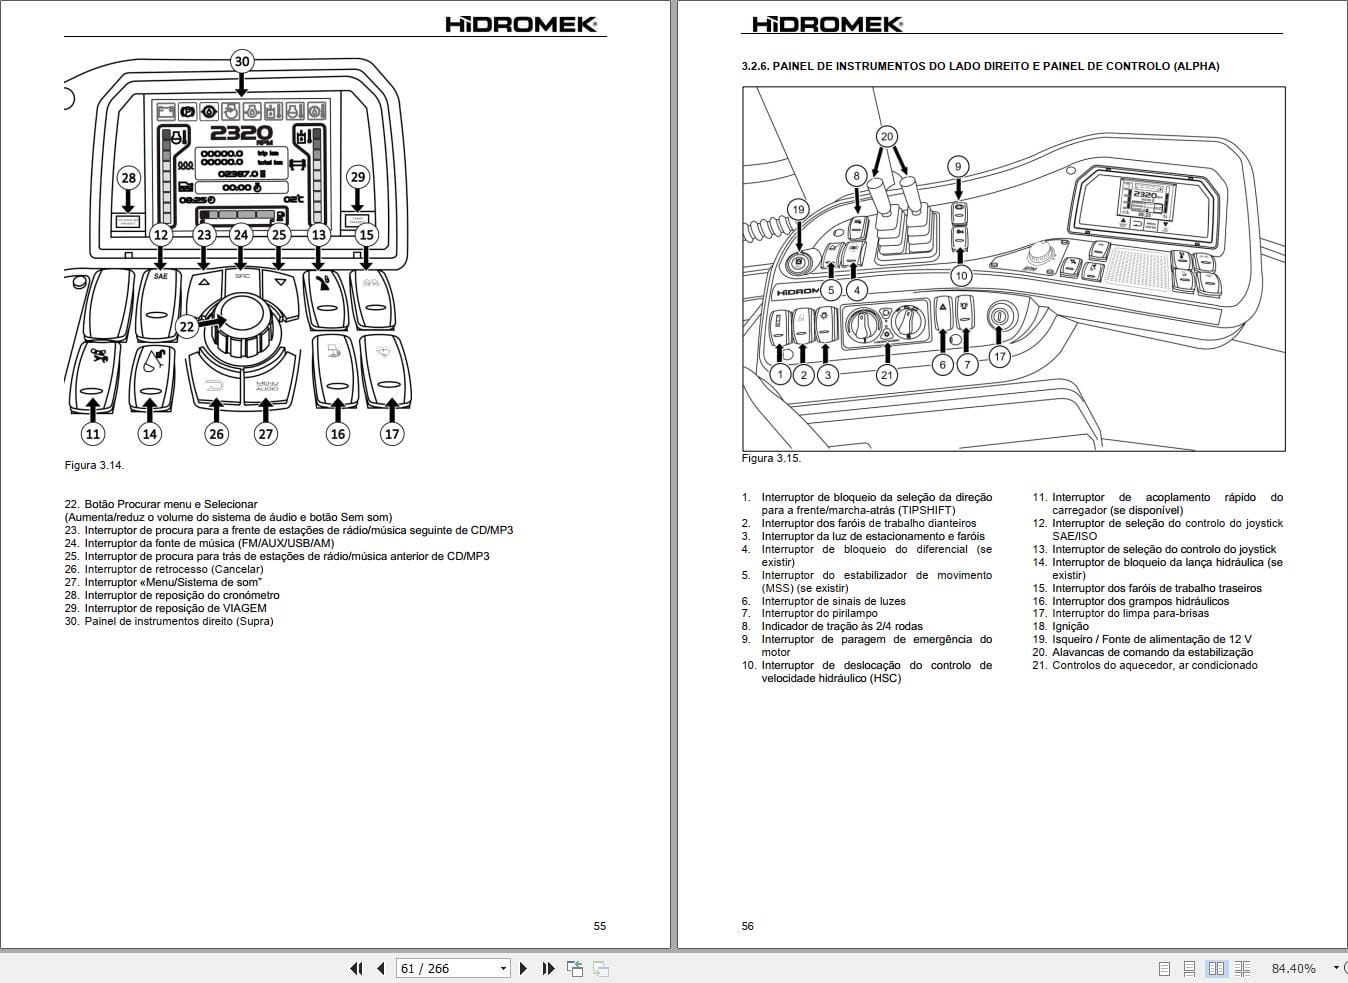
Task: Click page number 55 on the left page
Action: point(600,926)
